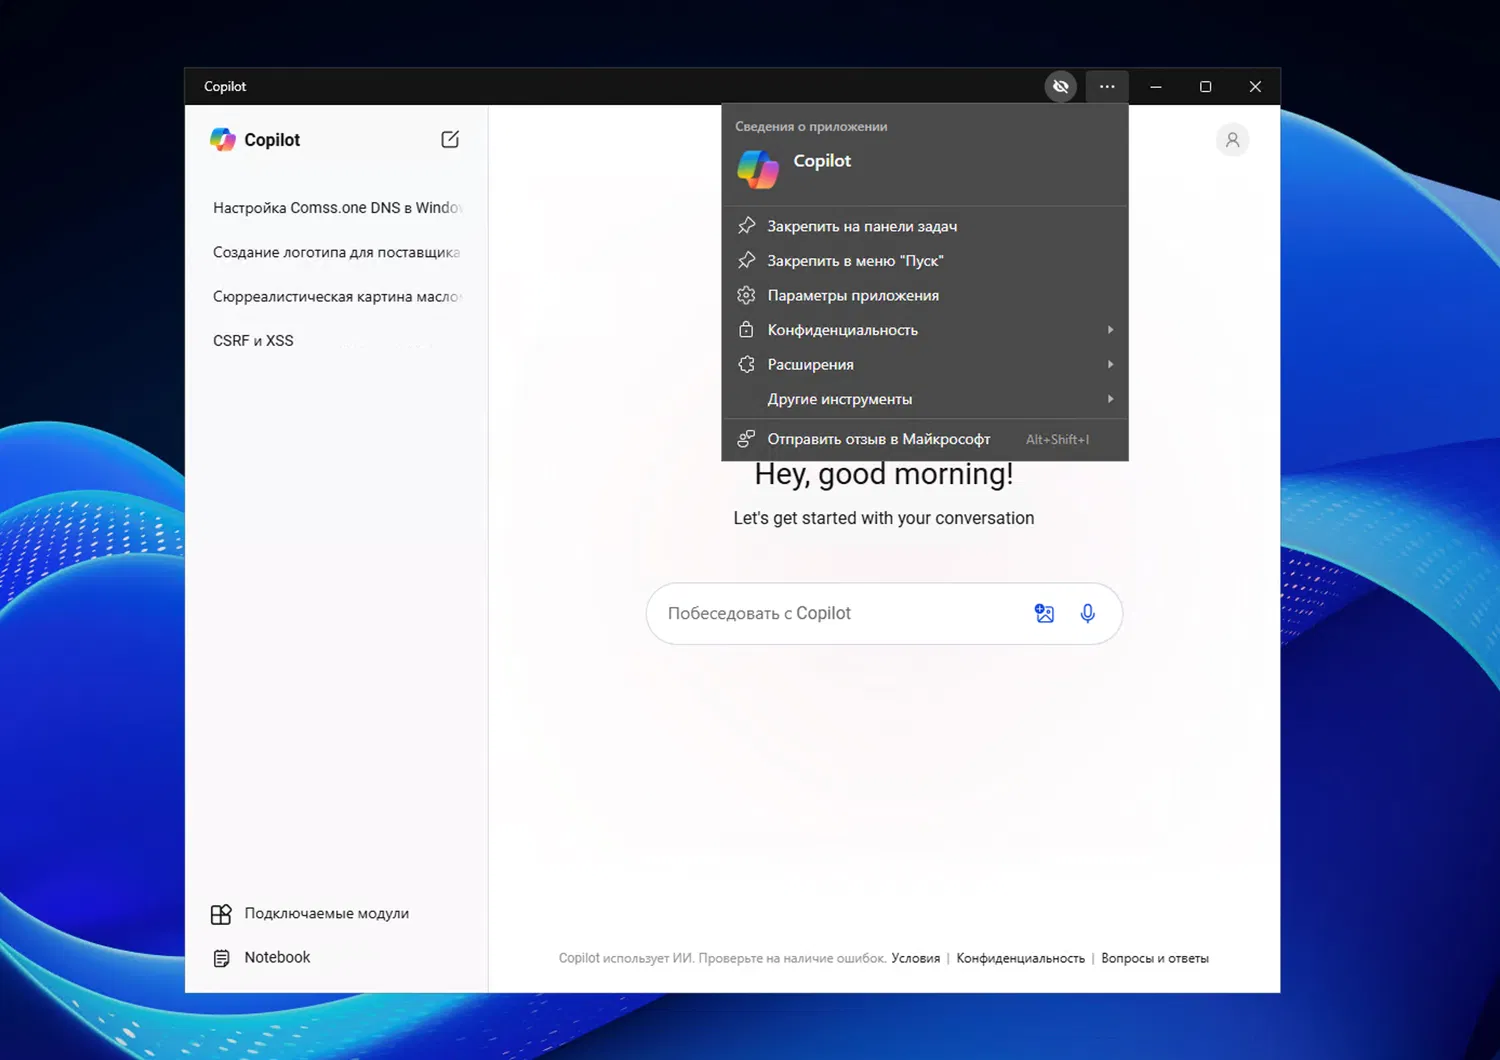
Task: Click the Notebook page icon in sidebar
Action: point(222,958)
